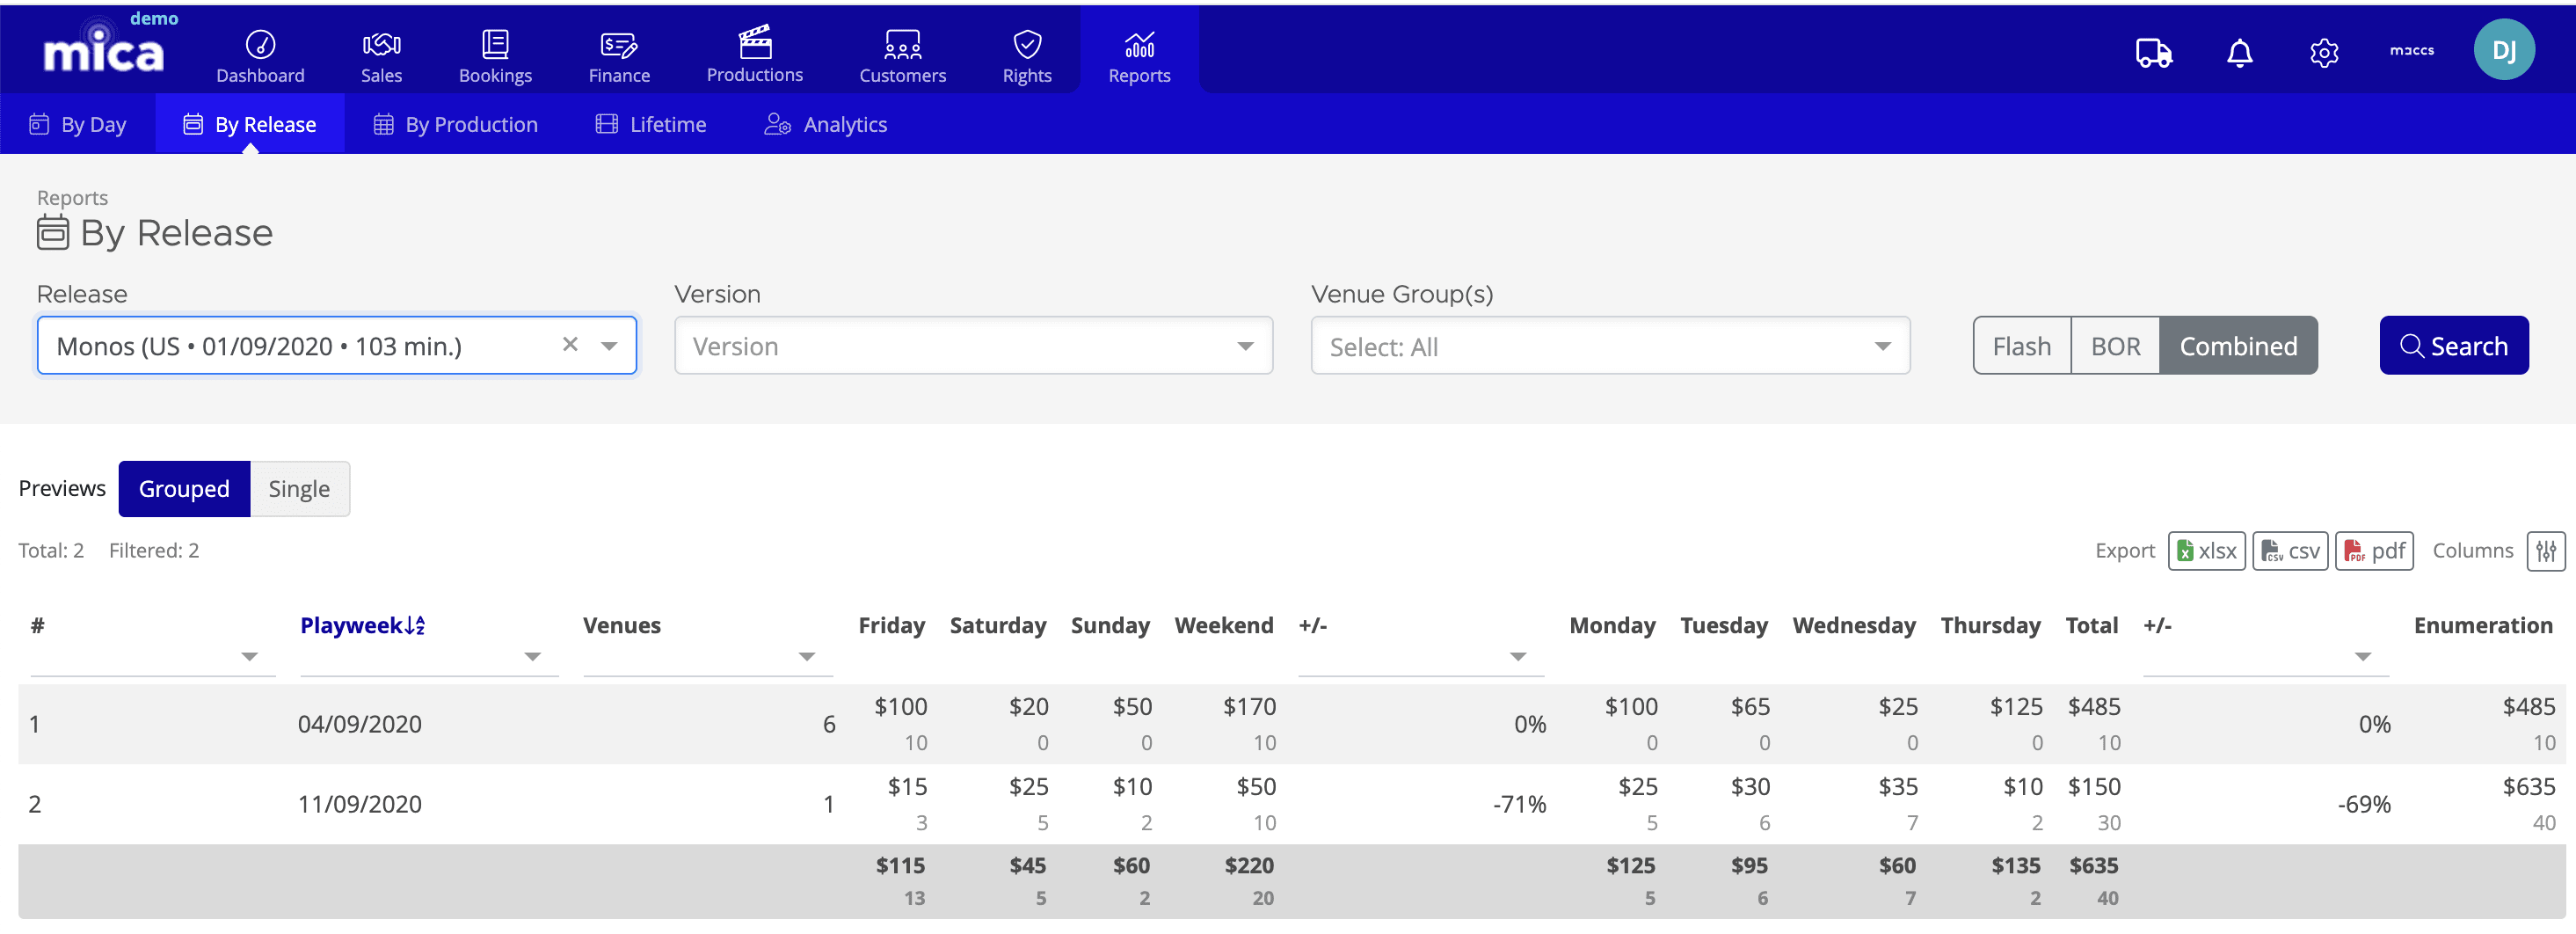Image resolution: width=2576 pixels, height=934 pixels.
Task: Switch report view to Flash
Action: [2021, 345]
